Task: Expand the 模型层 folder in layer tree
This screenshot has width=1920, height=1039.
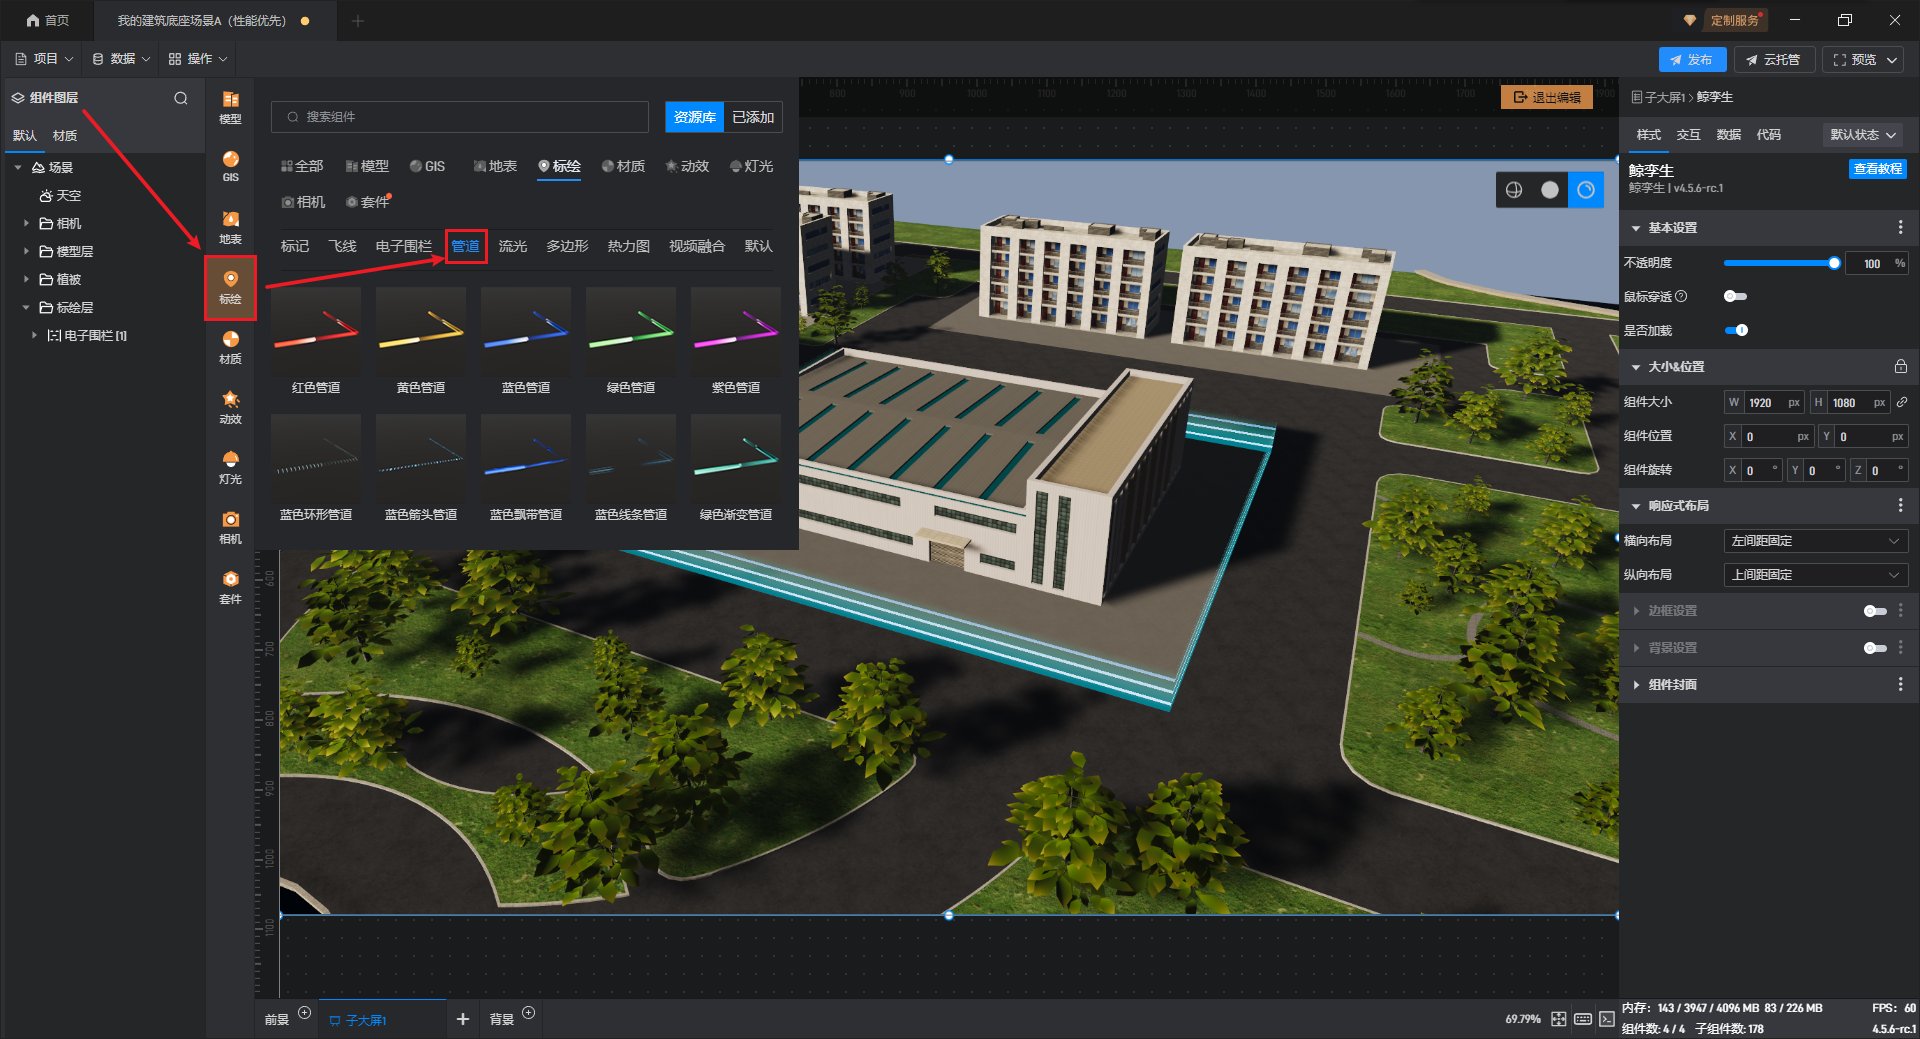Action: [27, 252]
